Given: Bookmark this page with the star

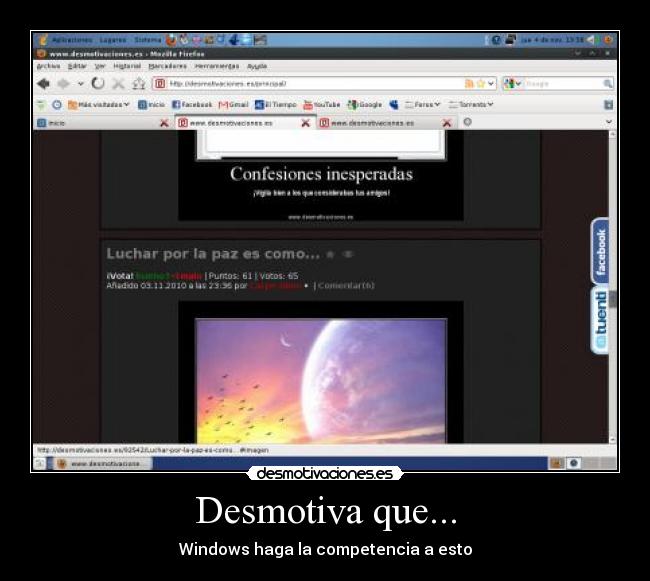Looking at the screenshot, I should pos(480,84).
